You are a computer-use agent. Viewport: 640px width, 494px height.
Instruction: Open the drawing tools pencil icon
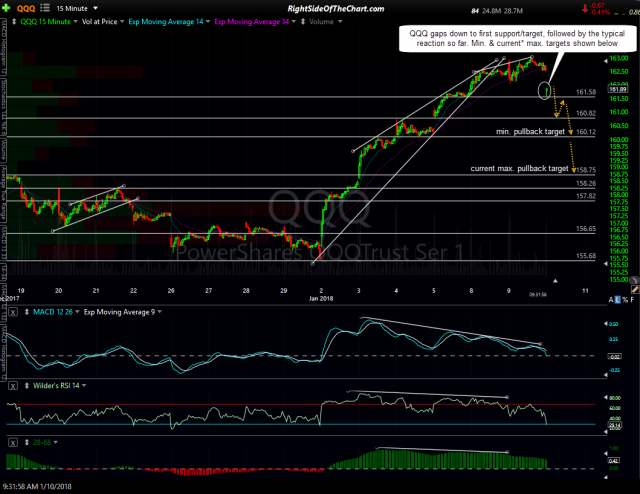click(x=635, y=289)
